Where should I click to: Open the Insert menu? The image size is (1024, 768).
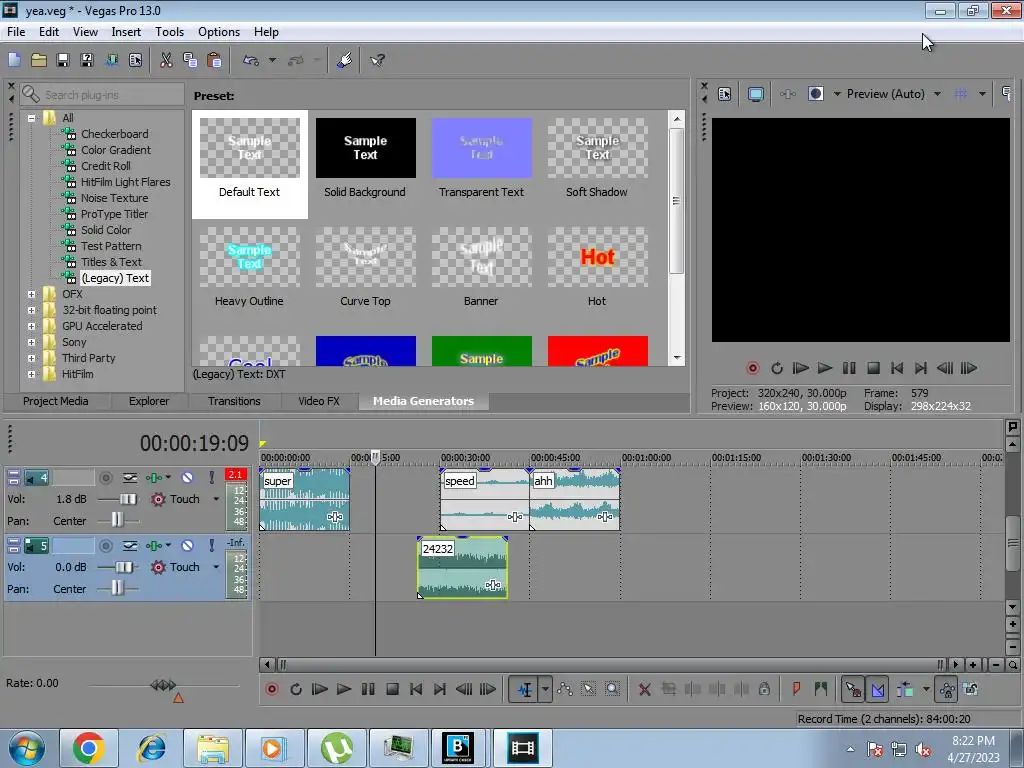(126, 32)
